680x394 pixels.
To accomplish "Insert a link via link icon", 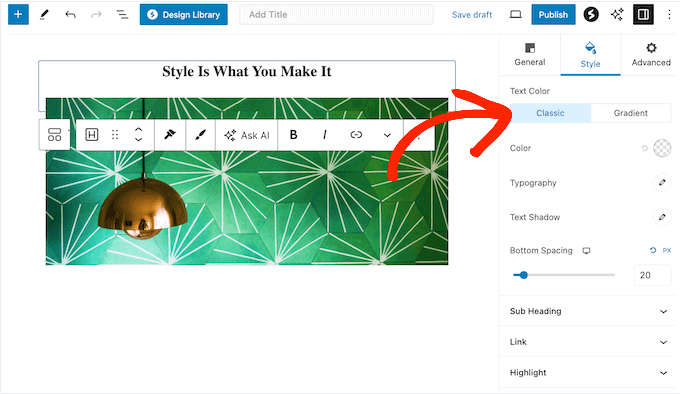I will coord(356,135).
